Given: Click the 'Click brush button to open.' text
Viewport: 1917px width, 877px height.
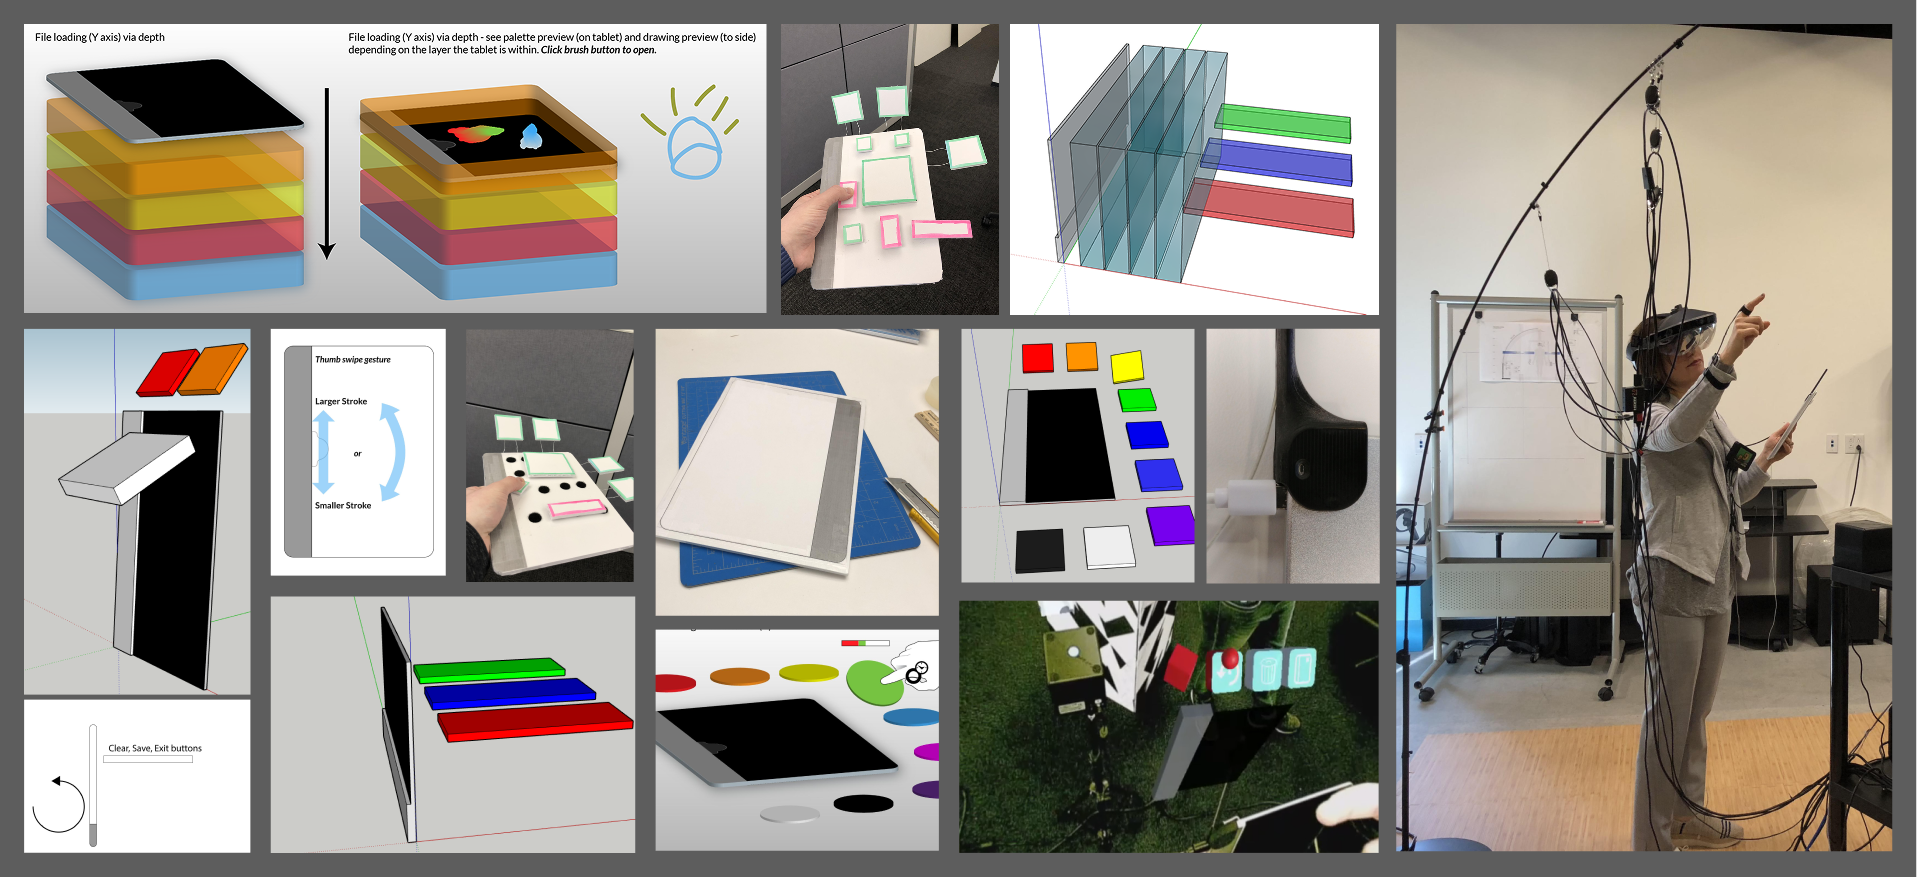Looking at the screenshot, I should (598, 50).
